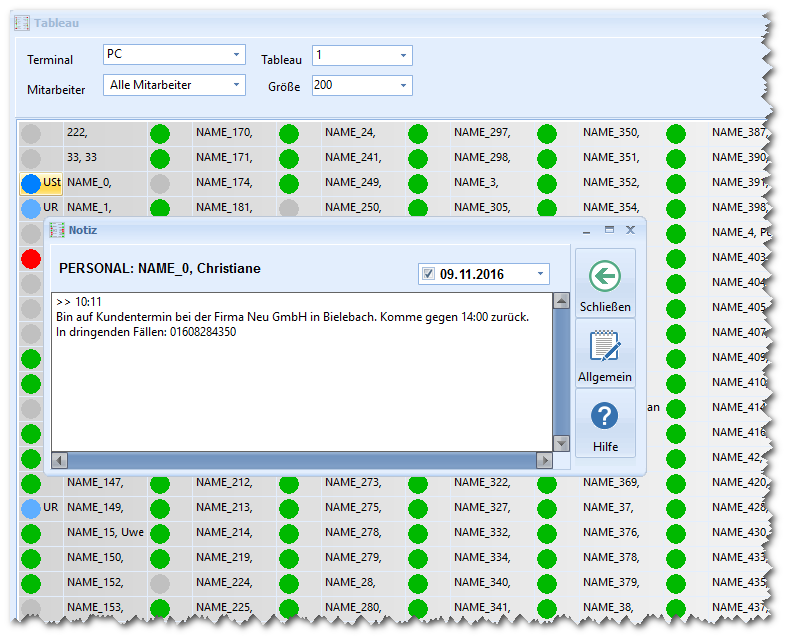Click green status circle next to NAME_170
The width and height of the screenshot is (790, 642).
coord(160,133)
